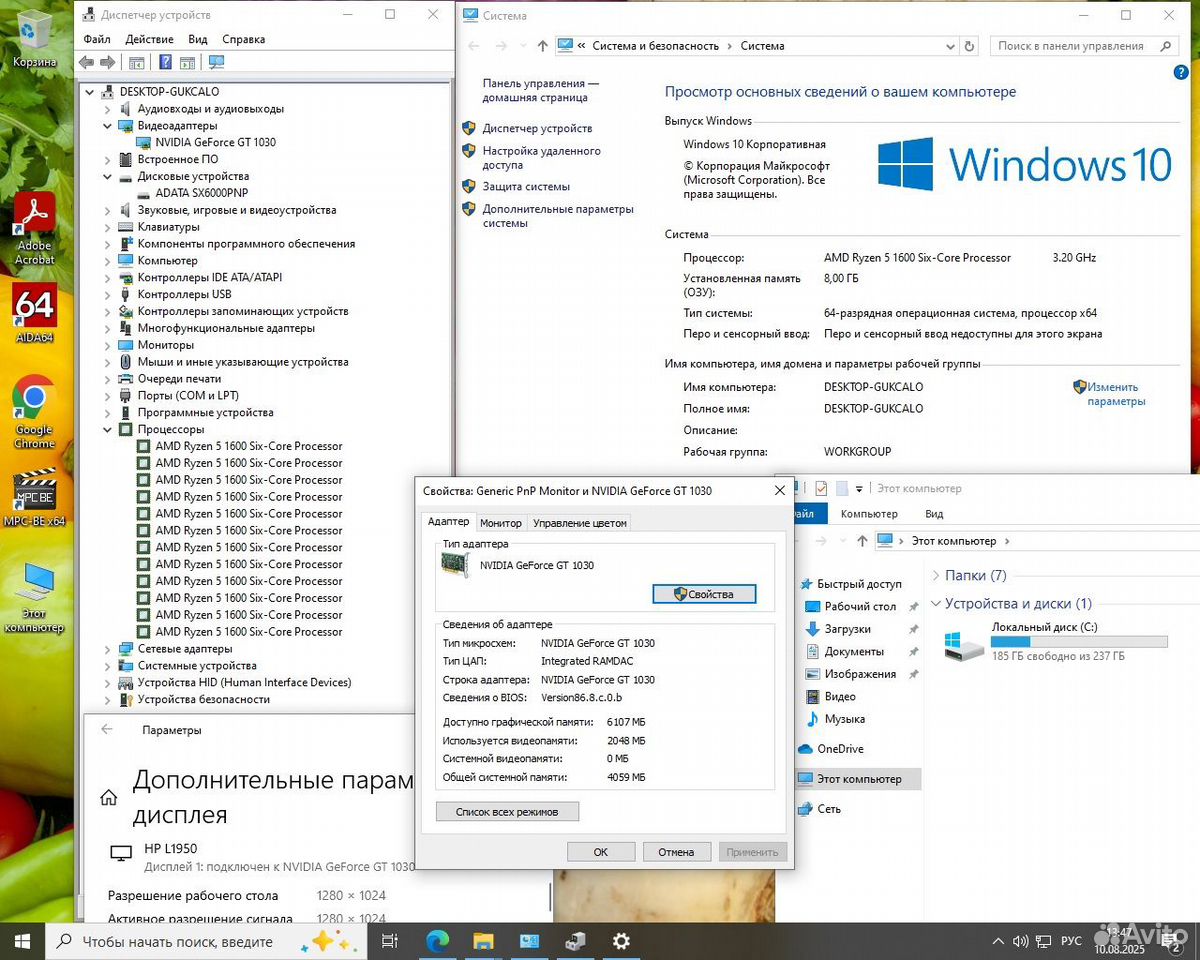The height and width of the screenshot is (960, 1200).
Task: Open the Корзина recycle bin desktop icon
Action: (35, 37)
